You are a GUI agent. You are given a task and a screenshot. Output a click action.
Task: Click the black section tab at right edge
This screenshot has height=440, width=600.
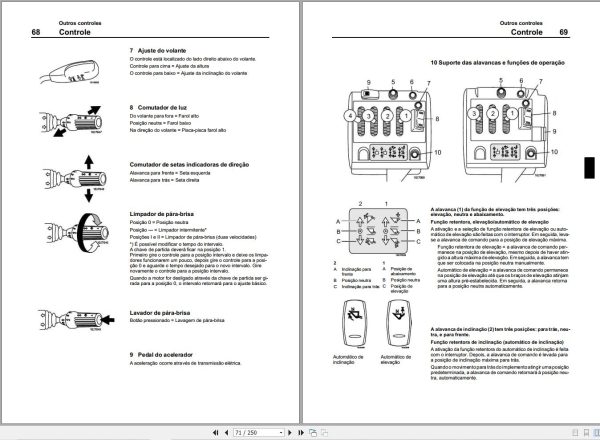(x=589, y=168)
